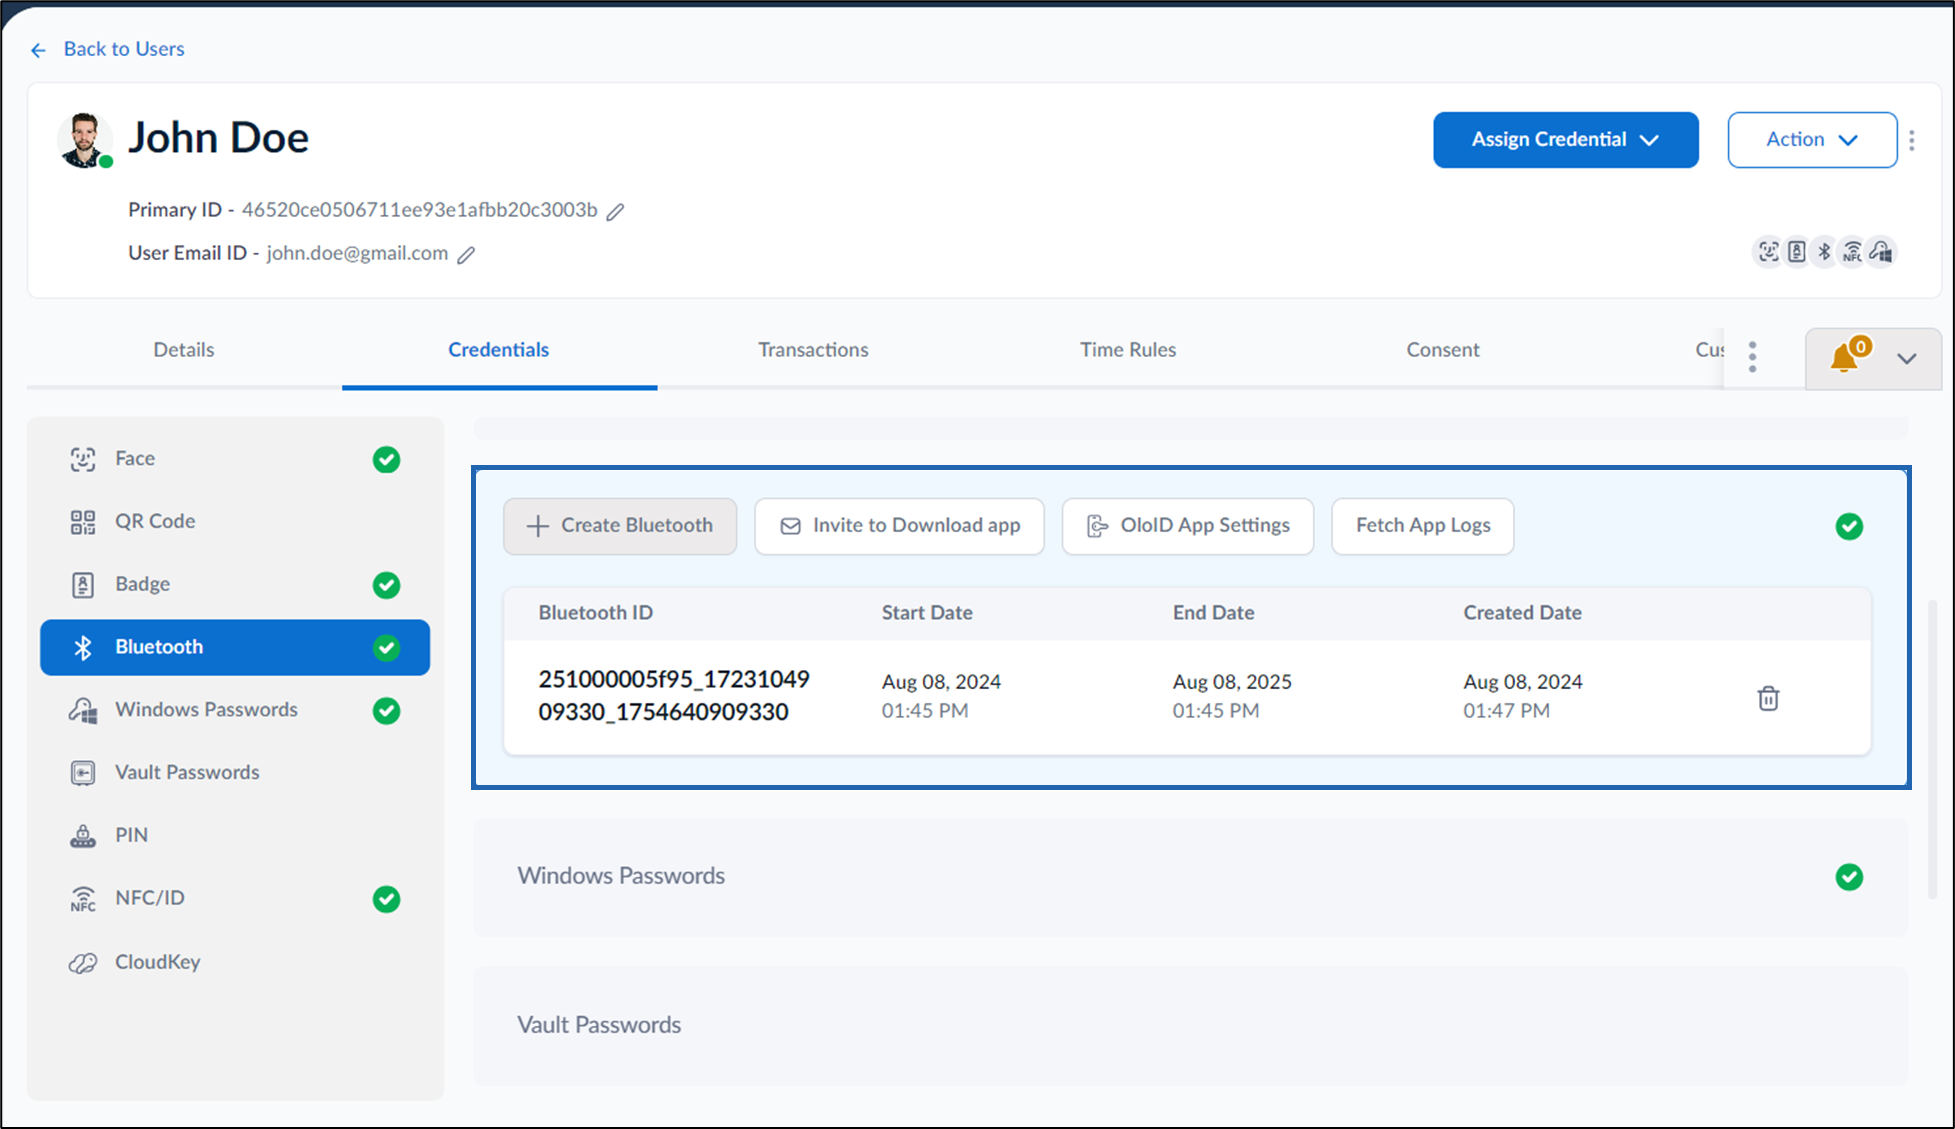Expand the Windows Passwords section

(1190, 877)
